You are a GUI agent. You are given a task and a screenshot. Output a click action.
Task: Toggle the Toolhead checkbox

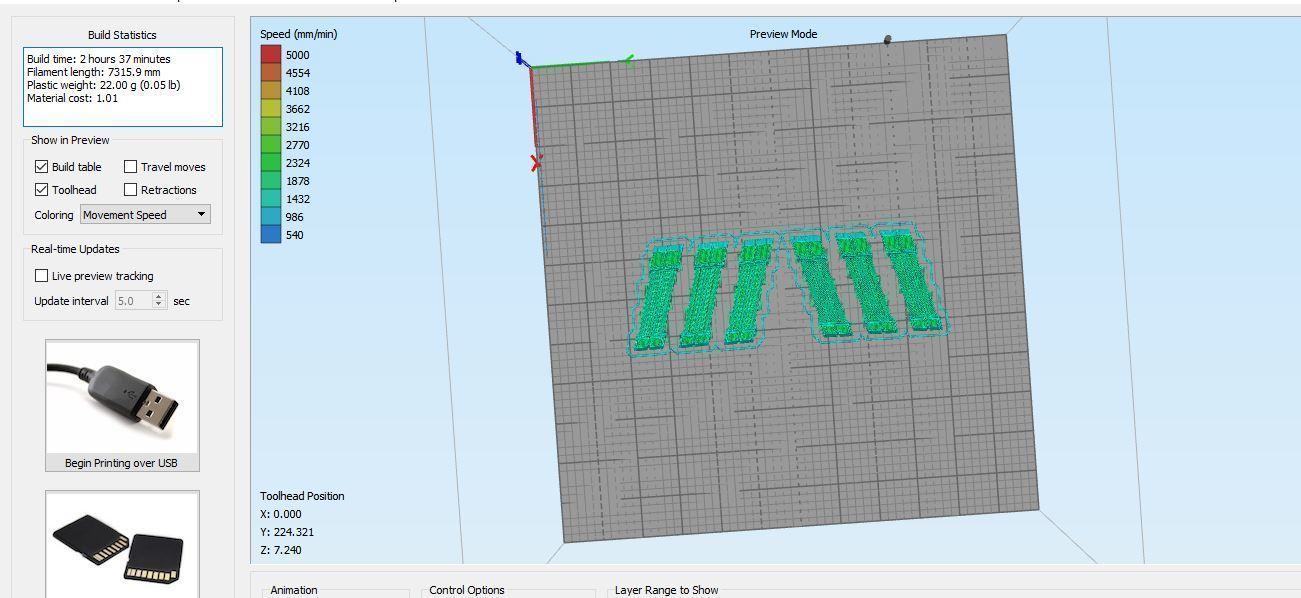click(41, 190)
